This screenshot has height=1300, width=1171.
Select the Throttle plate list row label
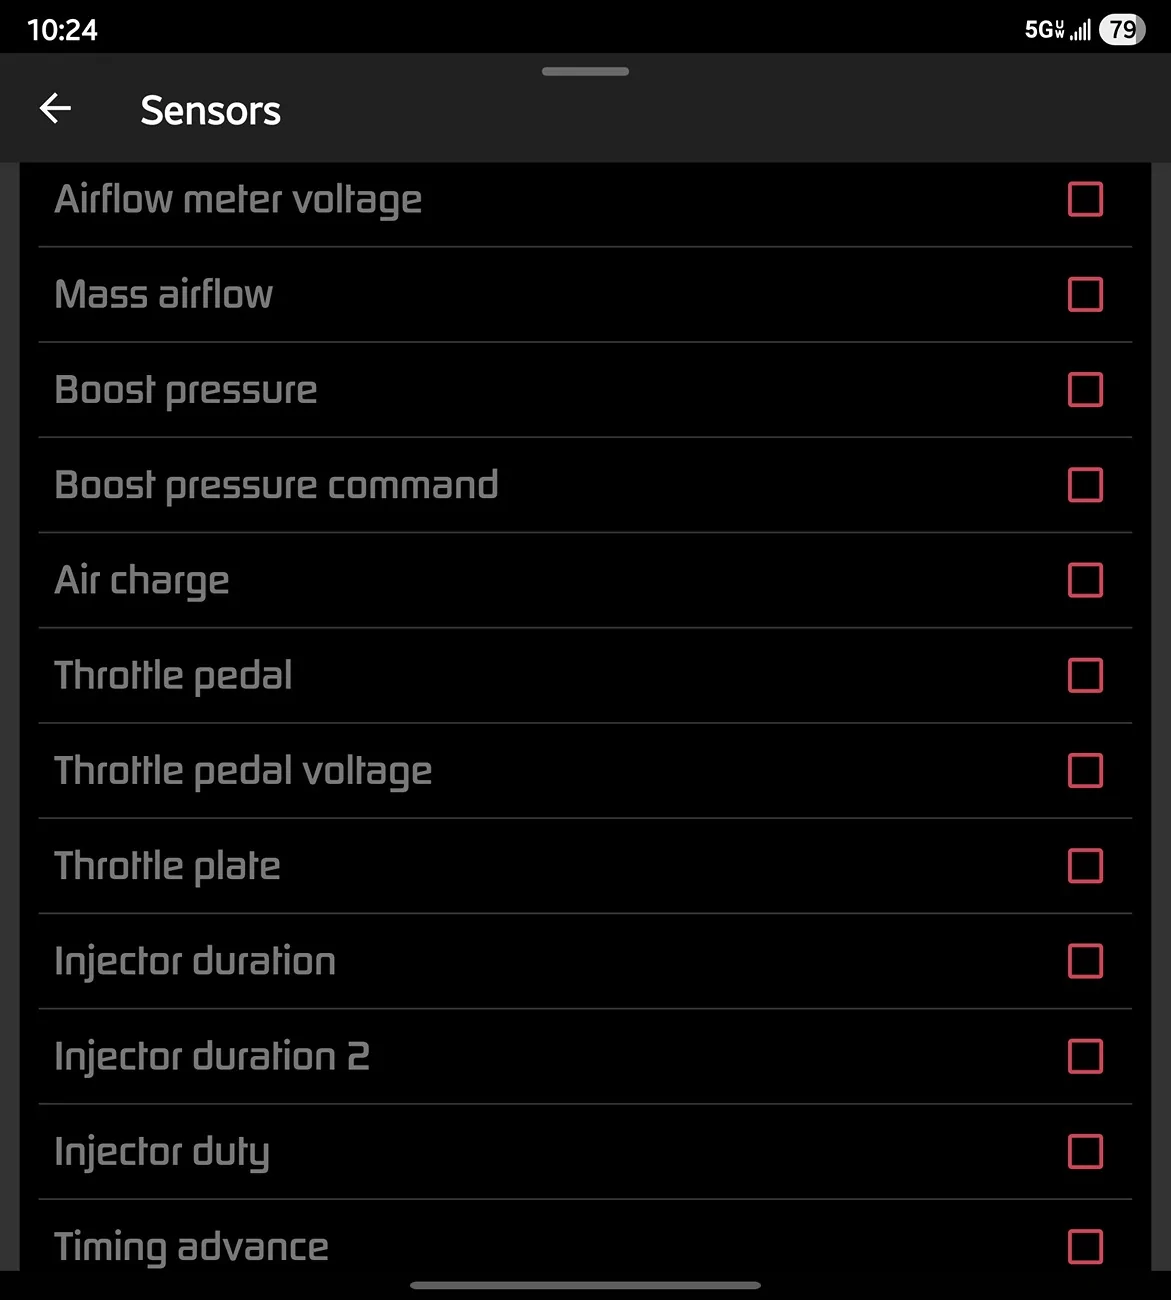tap(167, 866)
